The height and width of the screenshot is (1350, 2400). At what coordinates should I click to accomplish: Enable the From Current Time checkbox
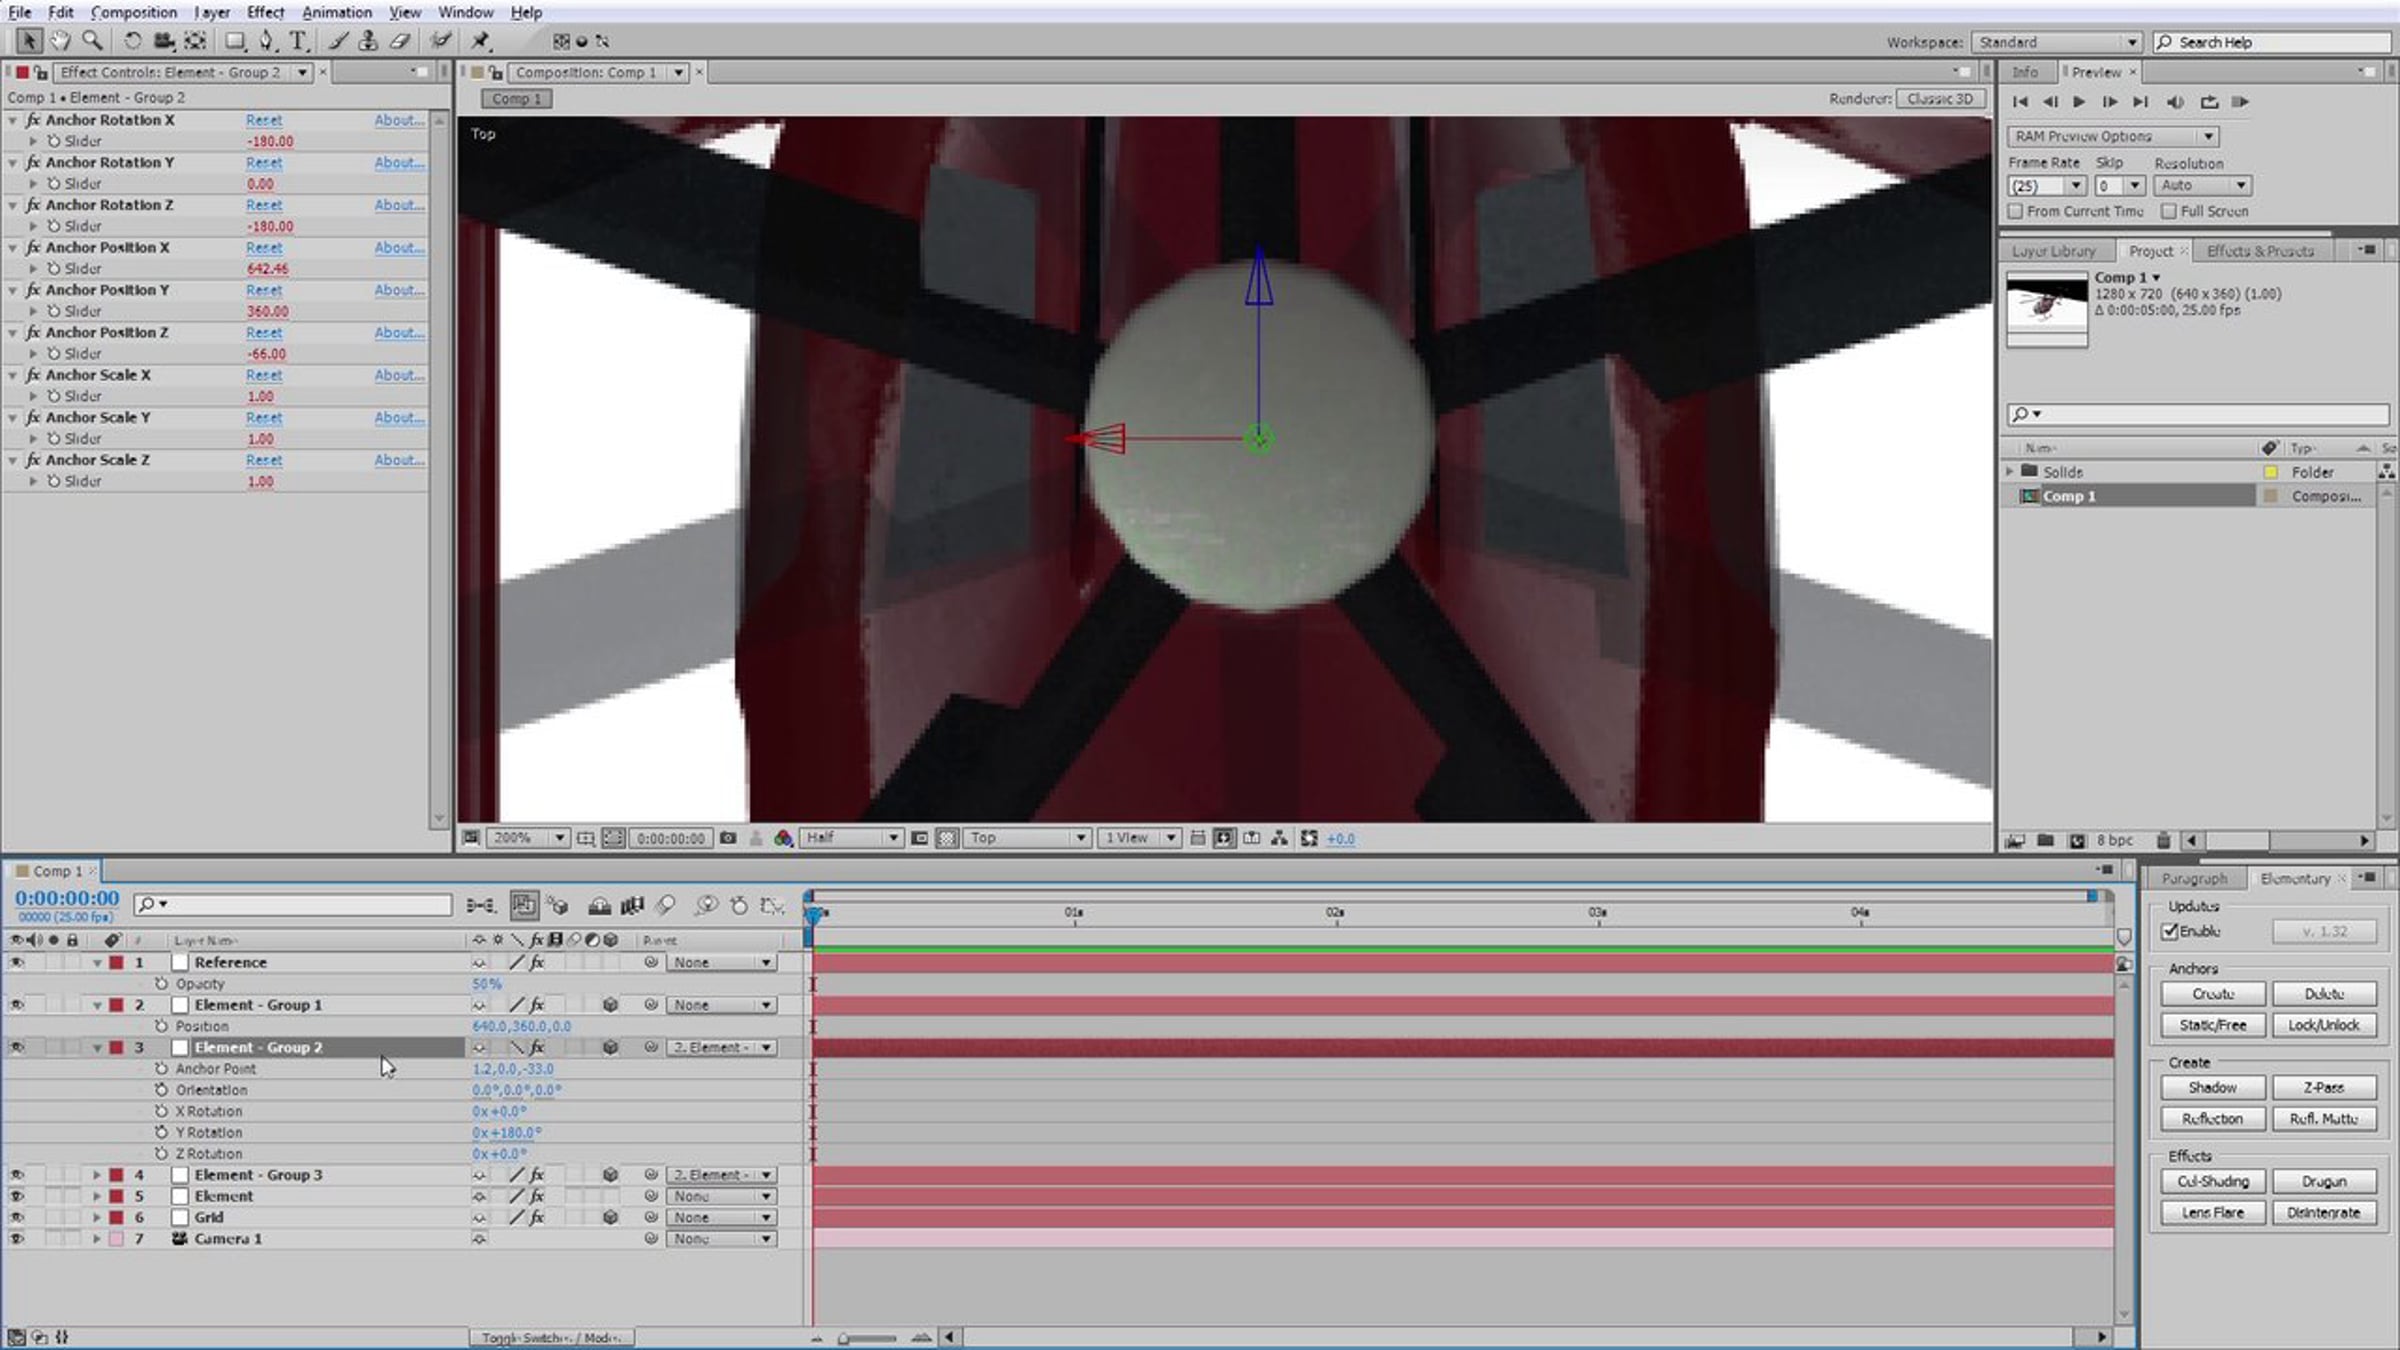pos(2016,211)
